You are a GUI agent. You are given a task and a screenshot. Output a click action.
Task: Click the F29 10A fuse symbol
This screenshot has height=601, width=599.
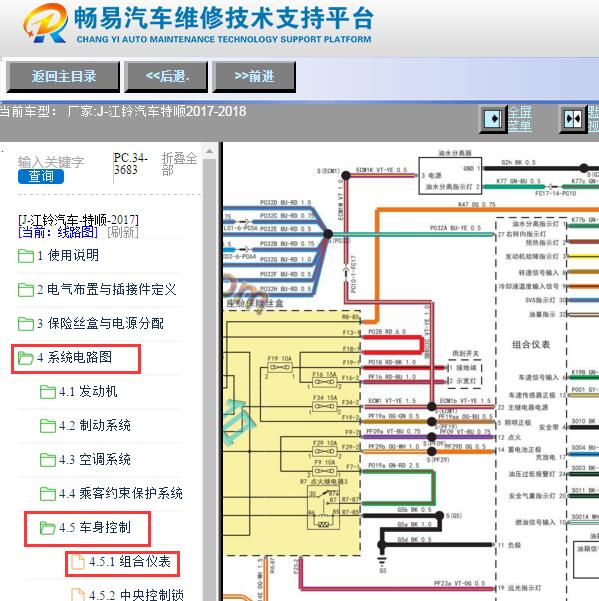click(x=325, y=452)
